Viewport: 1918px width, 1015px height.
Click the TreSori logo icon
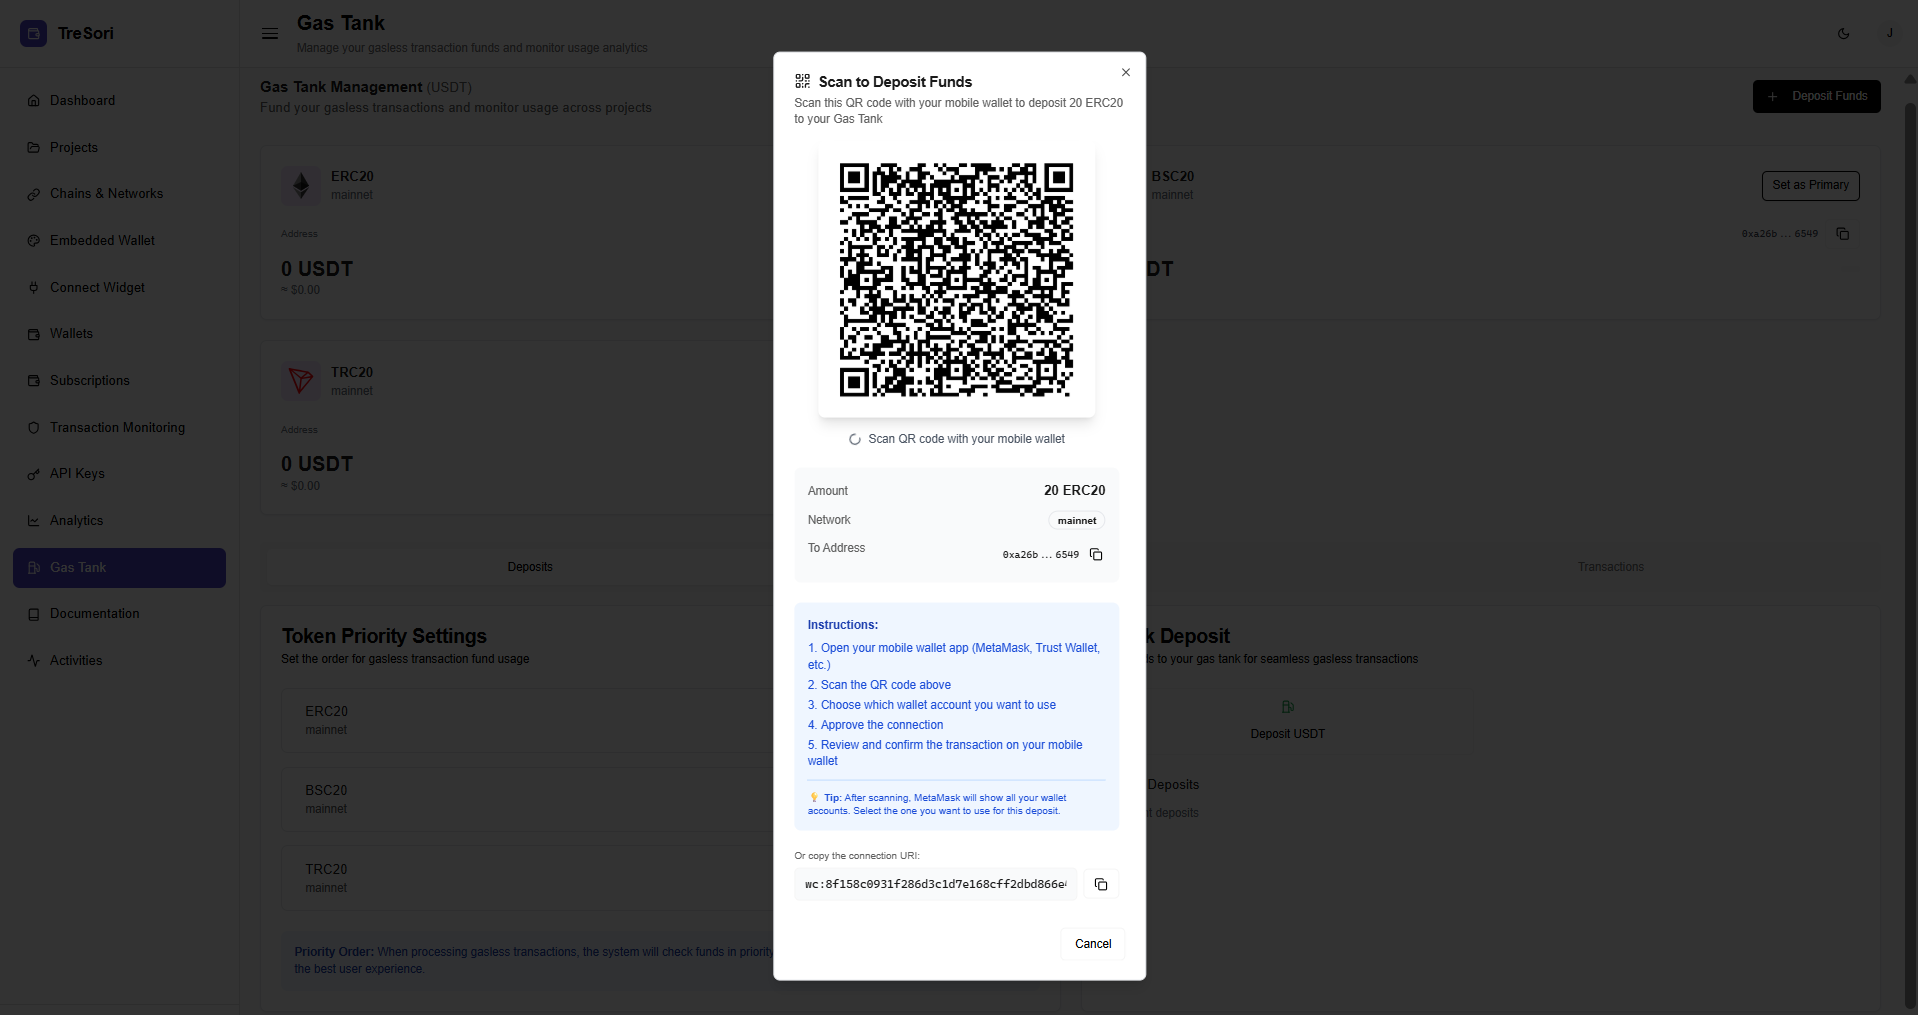coord(33,33)
